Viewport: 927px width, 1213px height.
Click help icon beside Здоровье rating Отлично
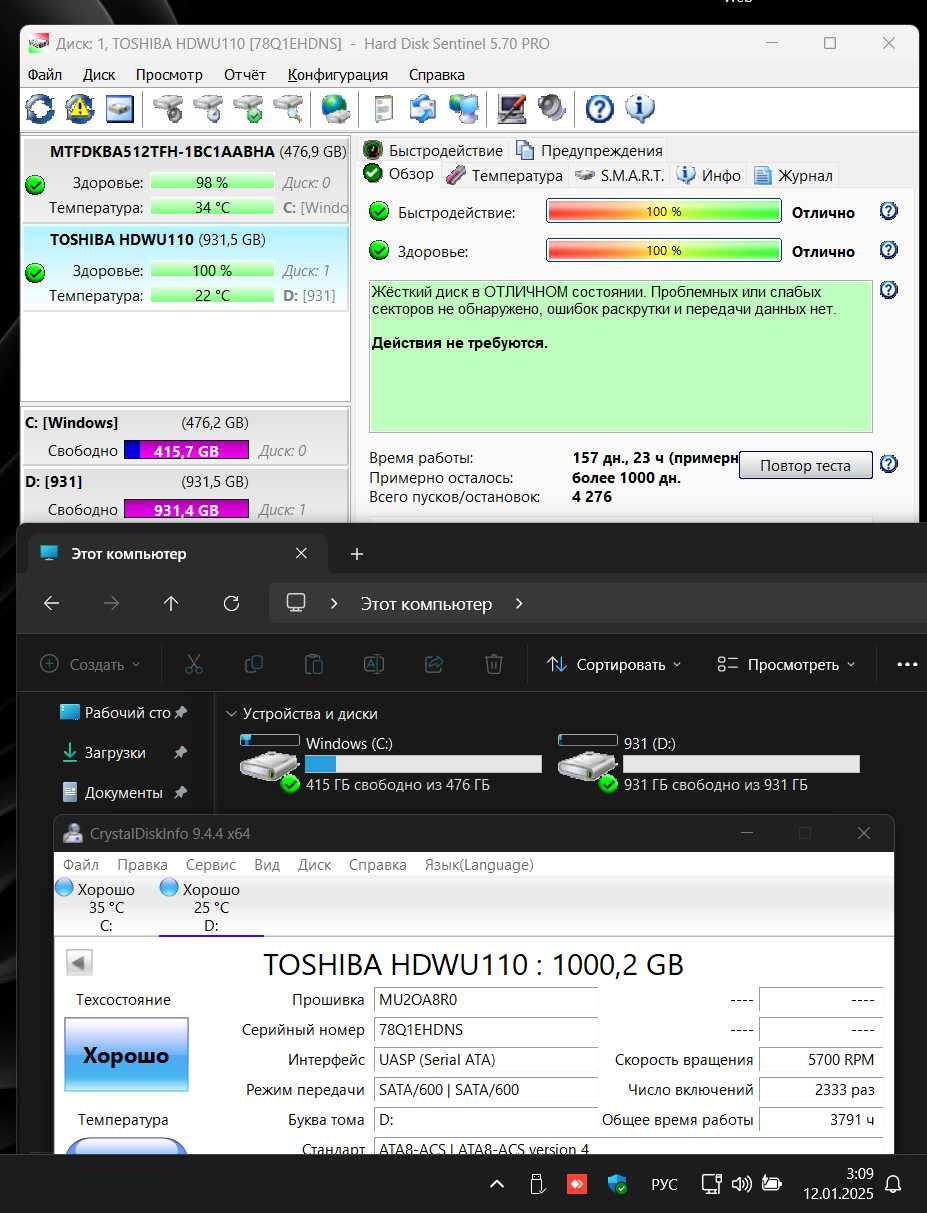(888, 250)
